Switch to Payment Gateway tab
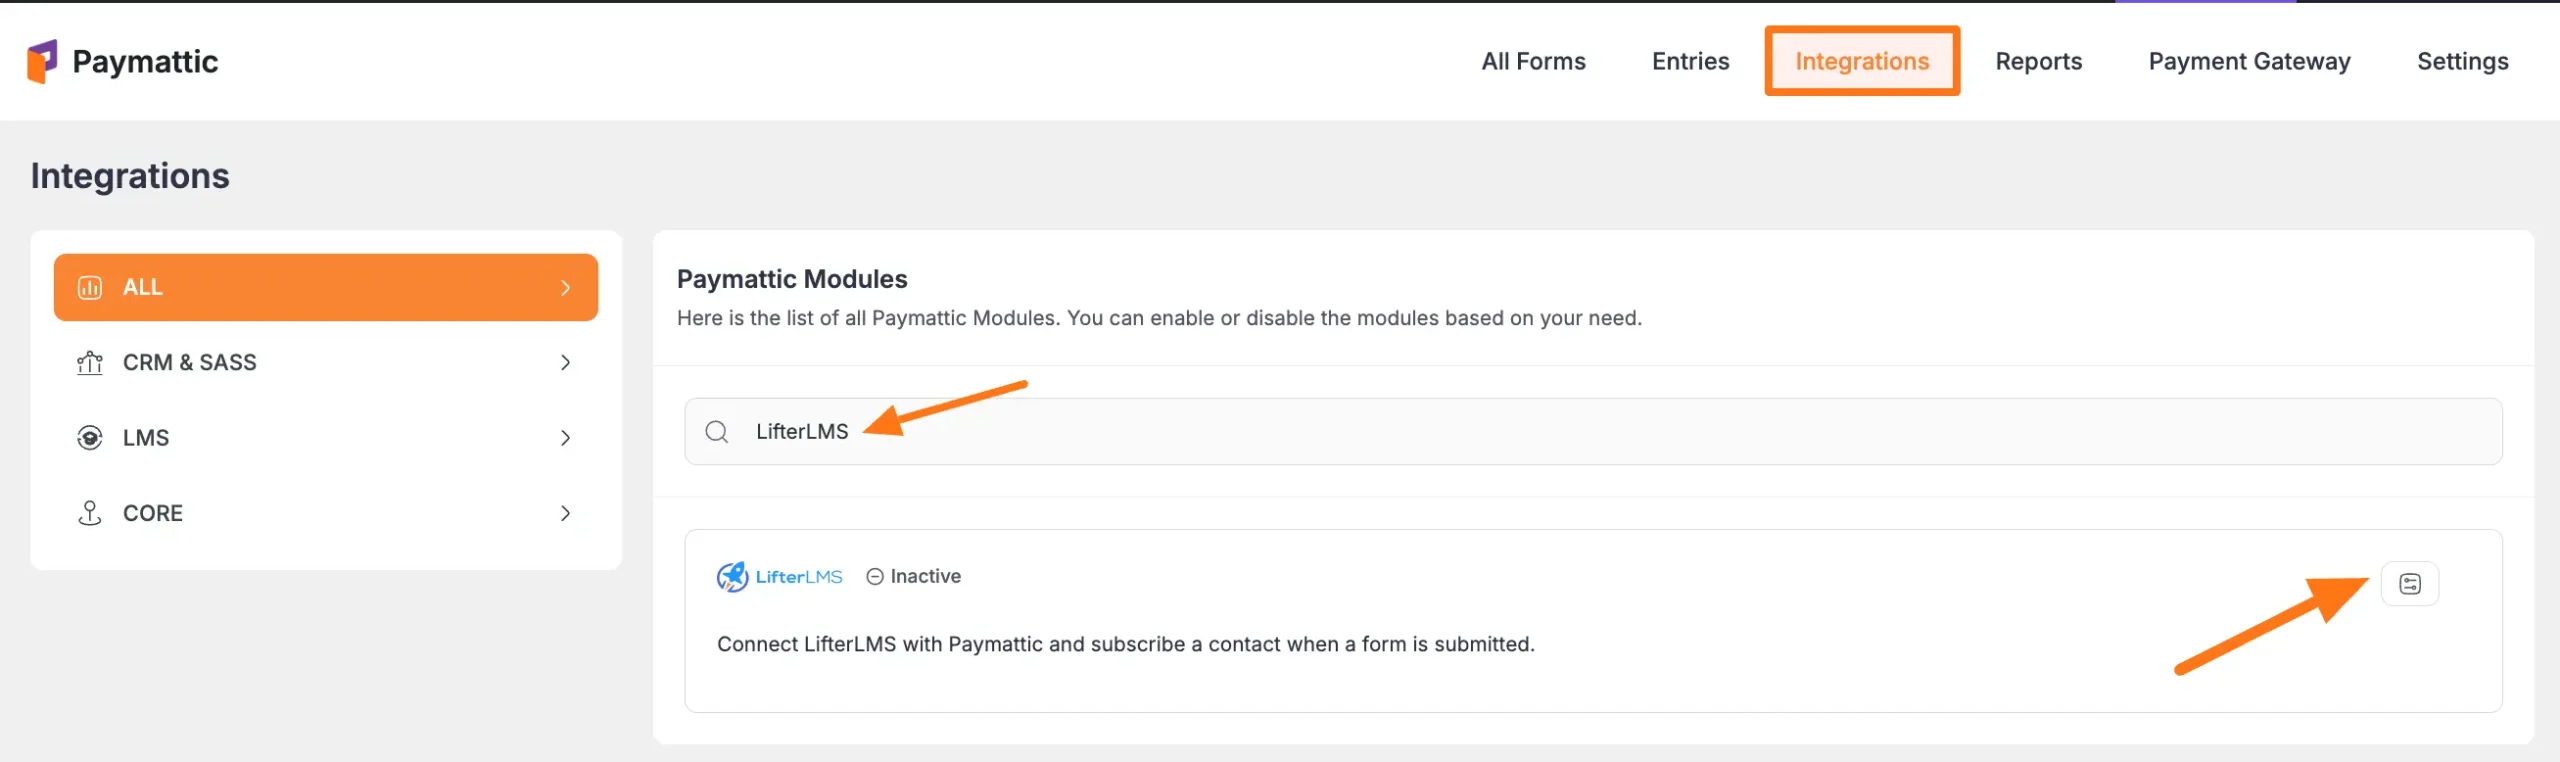 coord(2249,61)
